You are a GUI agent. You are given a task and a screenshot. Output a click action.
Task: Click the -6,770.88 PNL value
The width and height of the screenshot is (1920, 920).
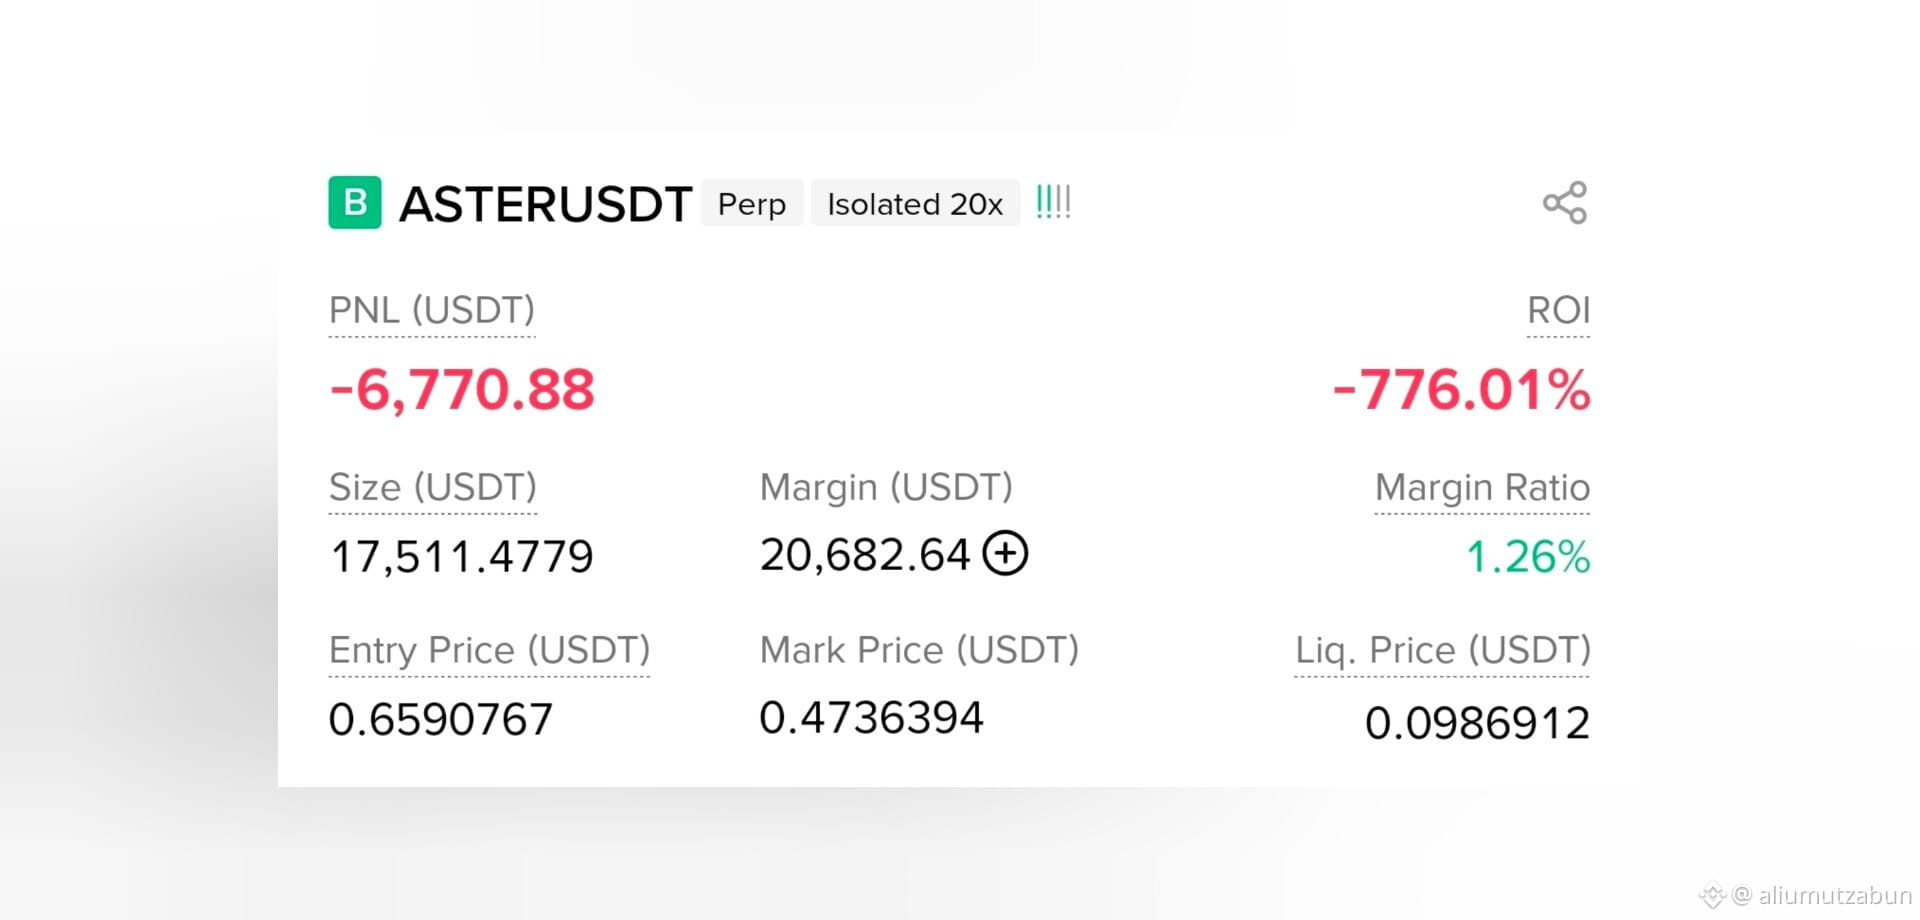point(462,389)
